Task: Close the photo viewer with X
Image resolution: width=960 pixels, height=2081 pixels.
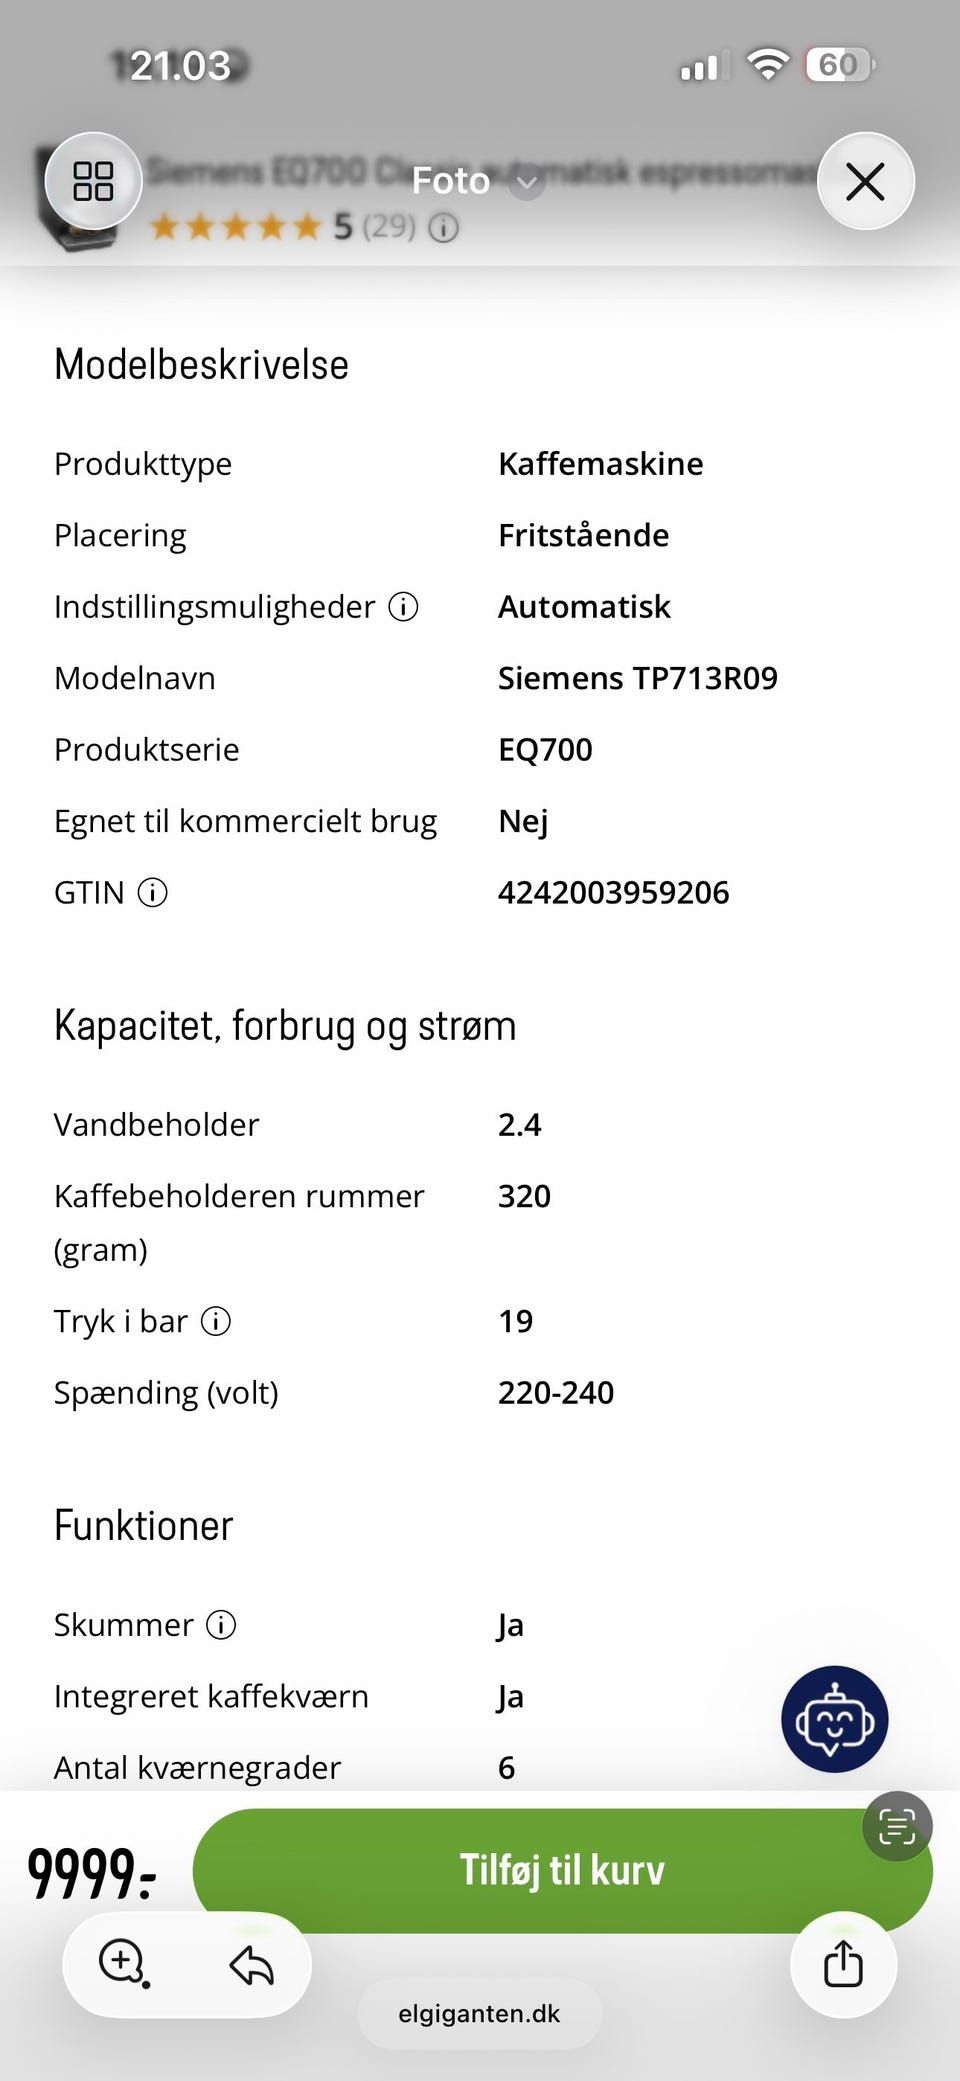Action: click(865, 181)
